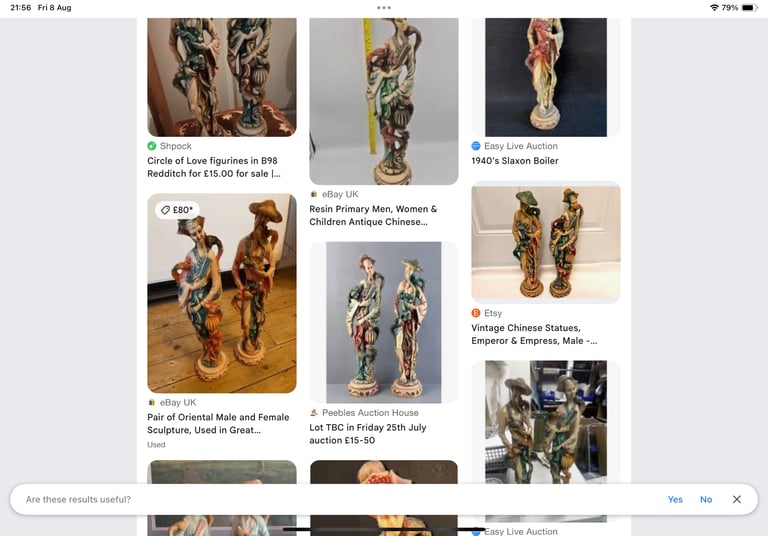Open Vintage Chinese Statues Etsy listing
This screenshot has width=768, height=536.
[x=534, y=334]
